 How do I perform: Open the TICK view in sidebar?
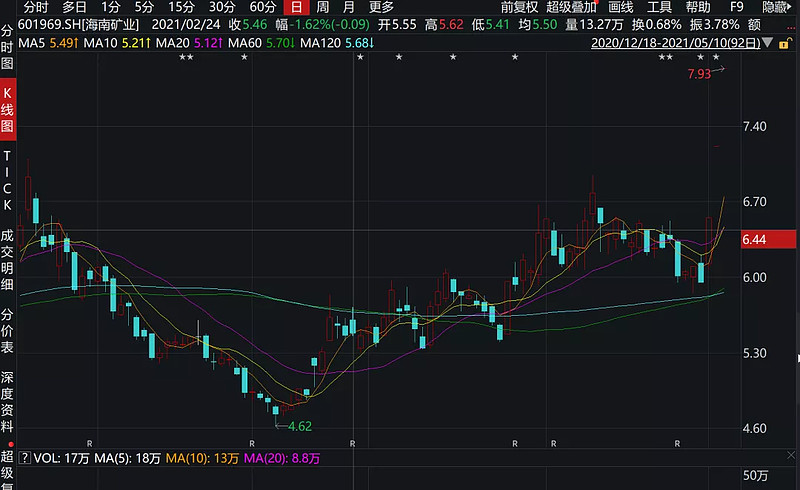point(7,180)
